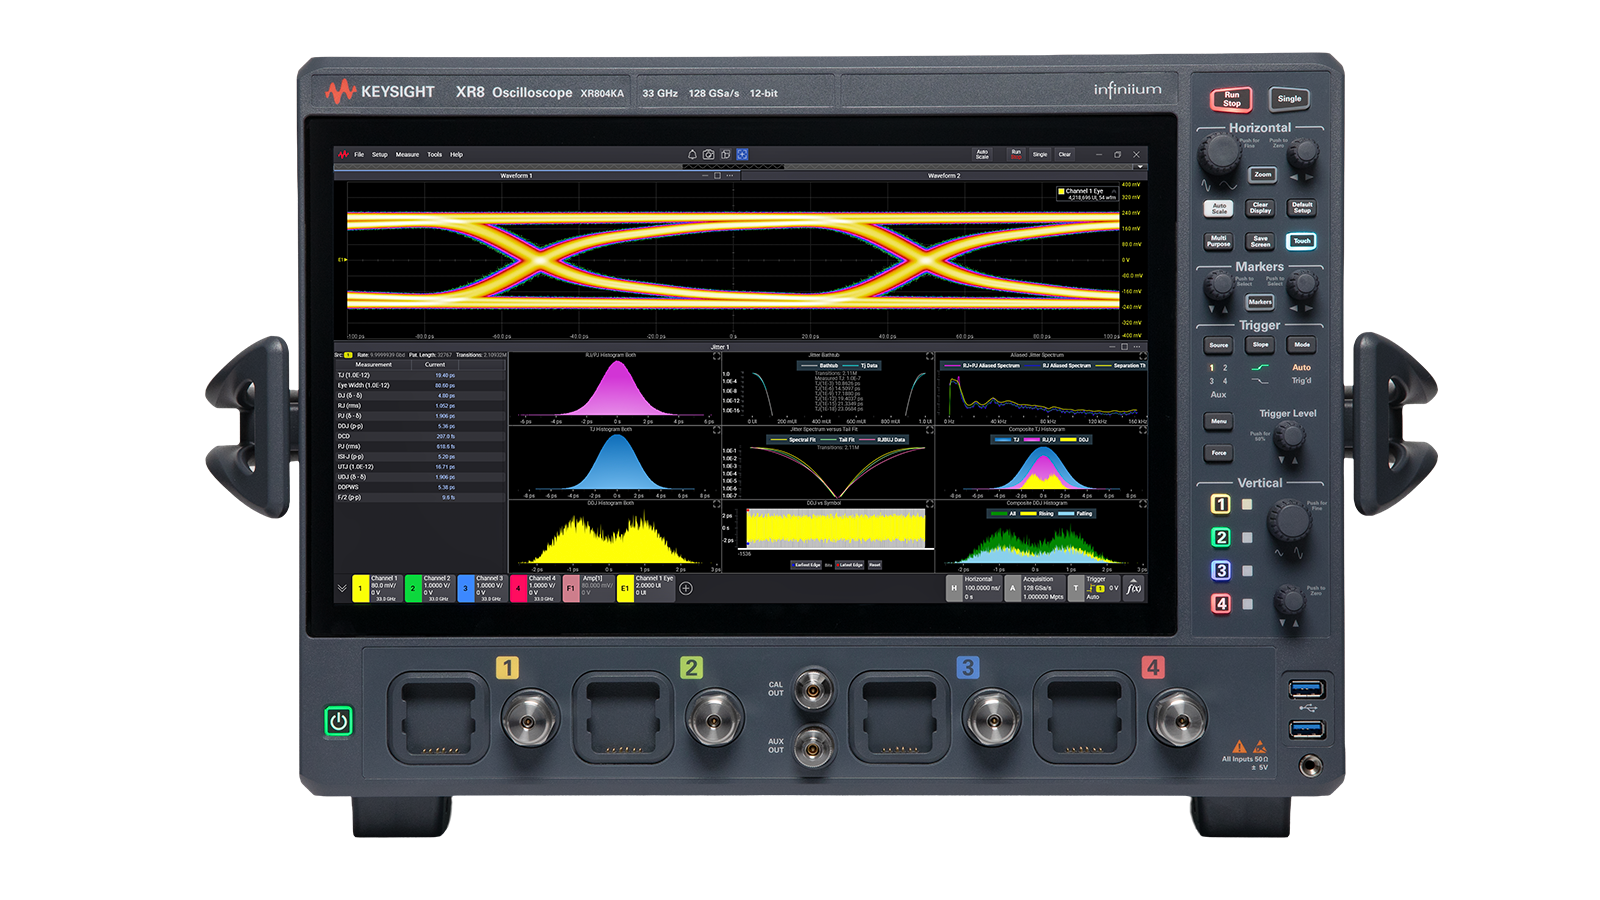
Task: Click the Trigger Mode hardware key
Action: pyautogui.click(x=1301, y=345)
